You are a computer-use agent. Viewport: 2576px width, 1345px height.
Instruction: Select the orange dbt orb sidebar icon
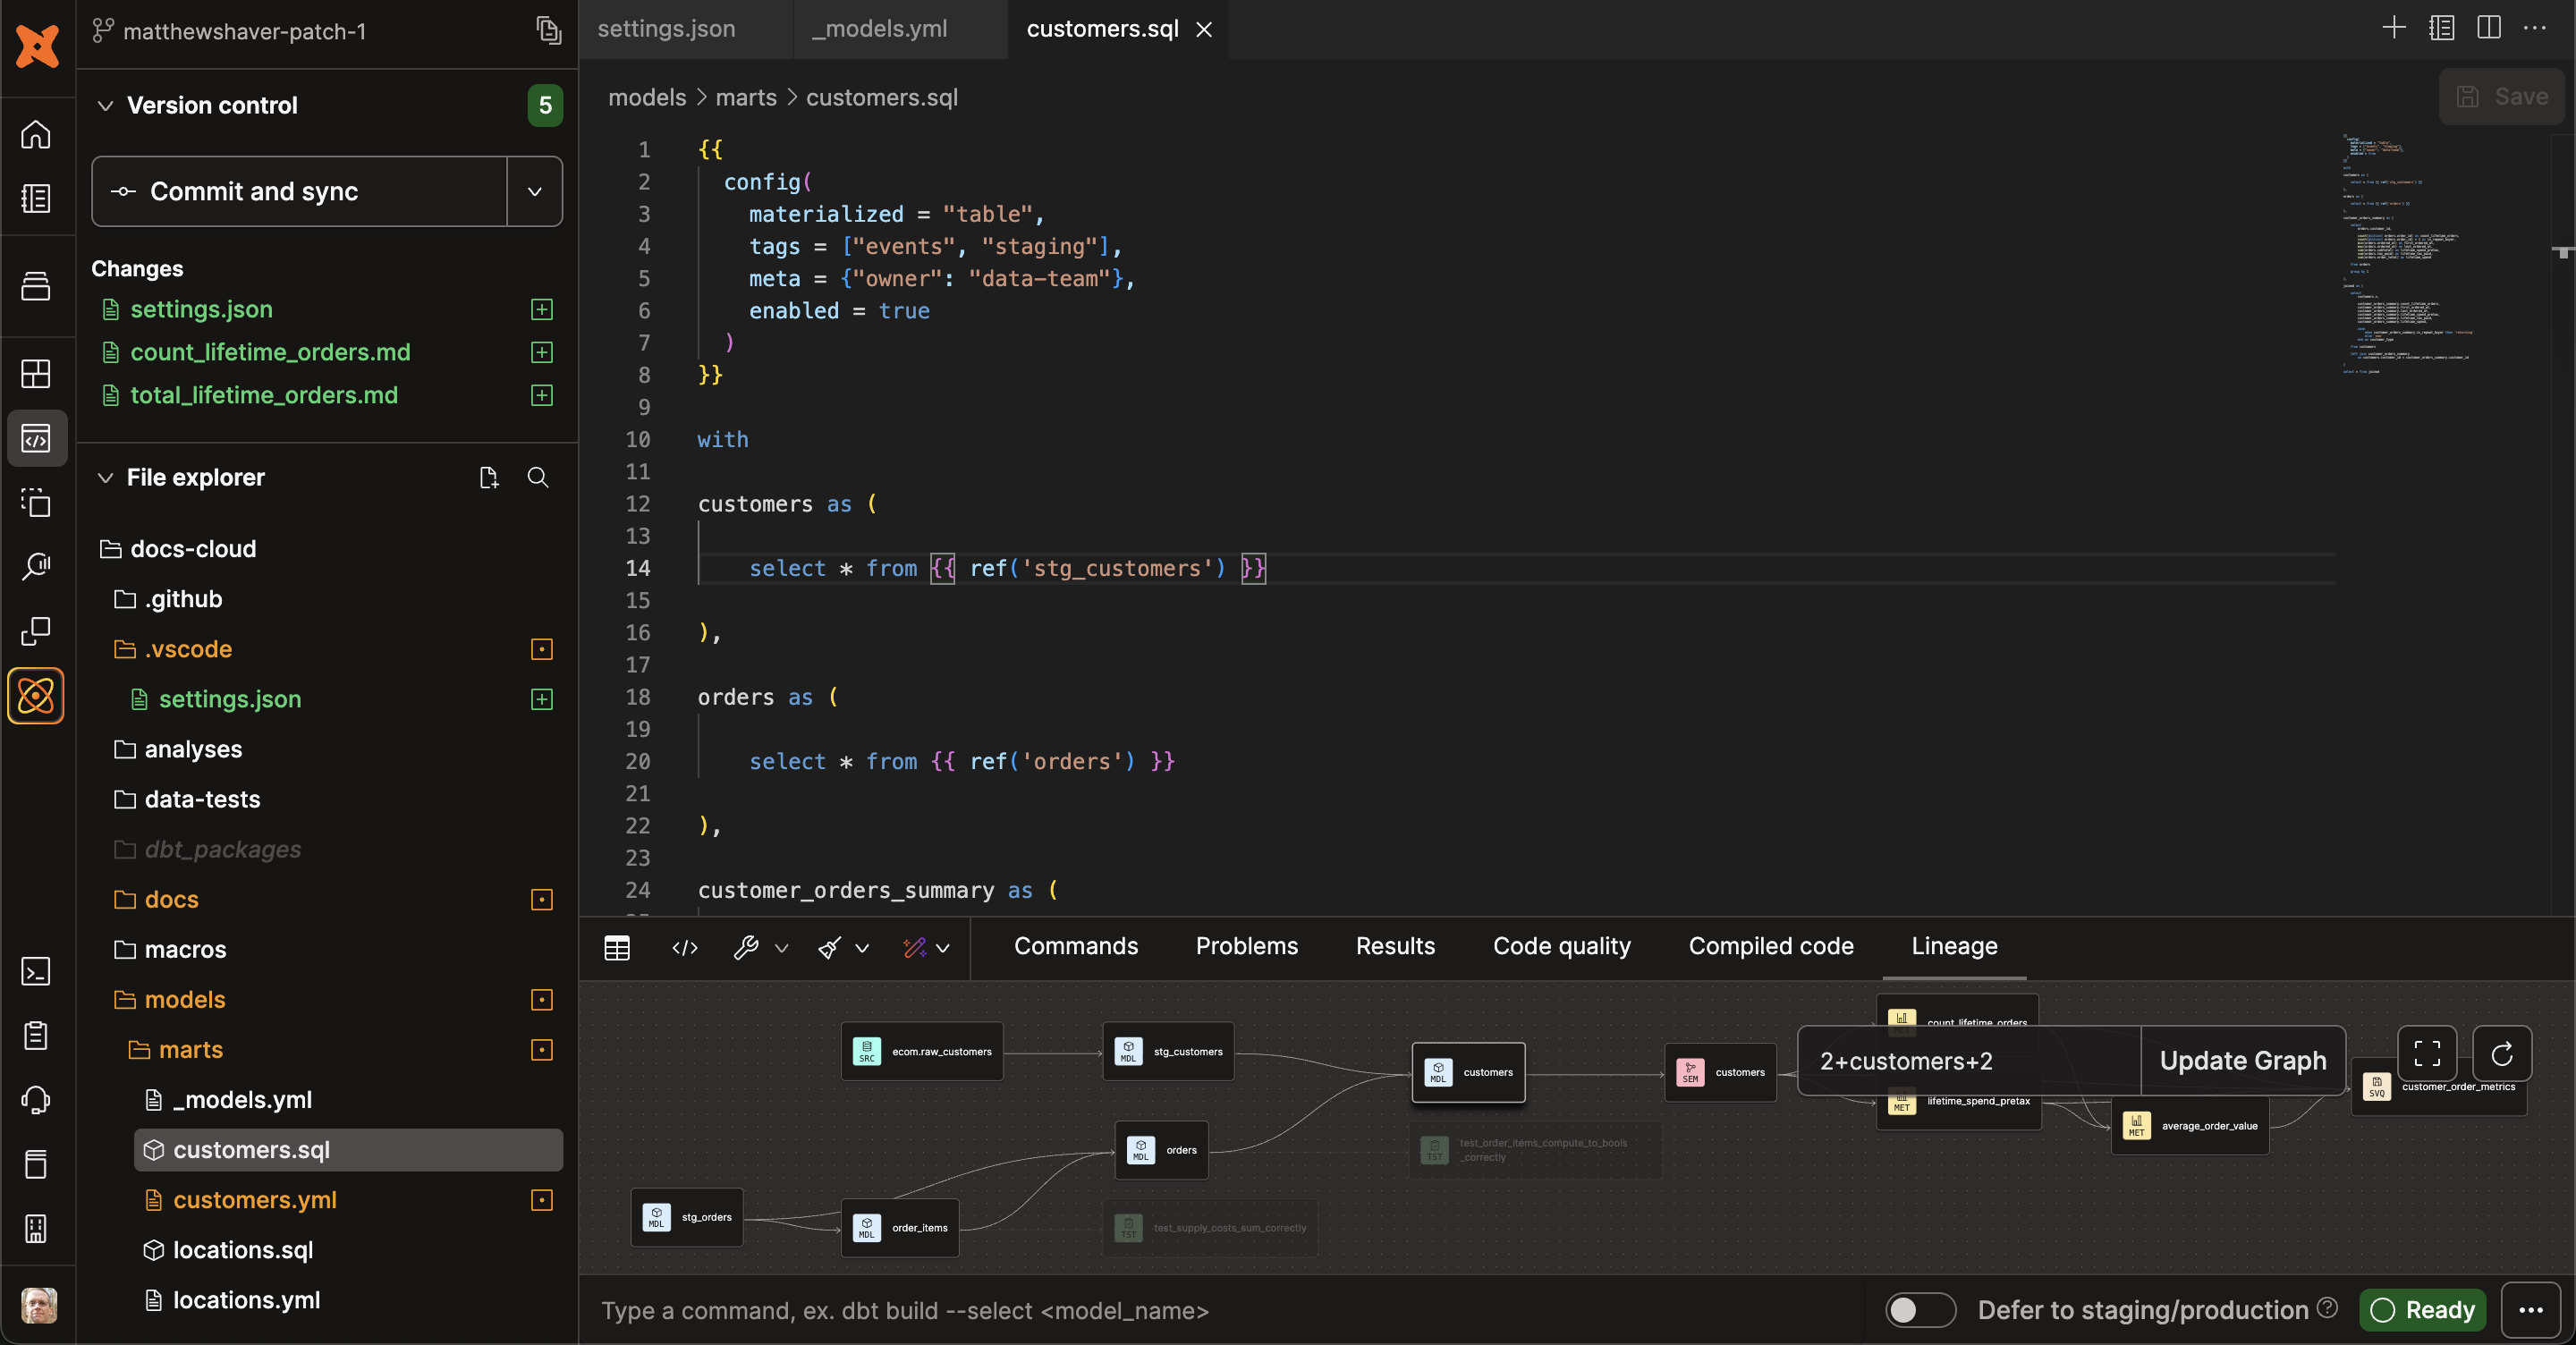pos(36,696)
